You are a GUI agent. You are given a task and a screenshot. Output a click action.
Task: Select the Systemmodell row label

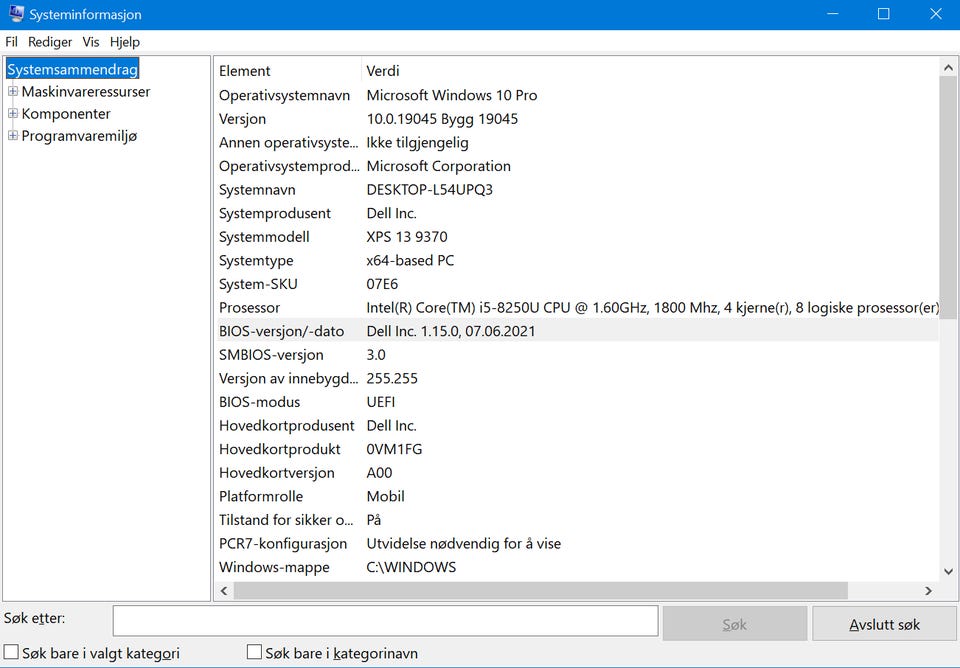point(264,237)
